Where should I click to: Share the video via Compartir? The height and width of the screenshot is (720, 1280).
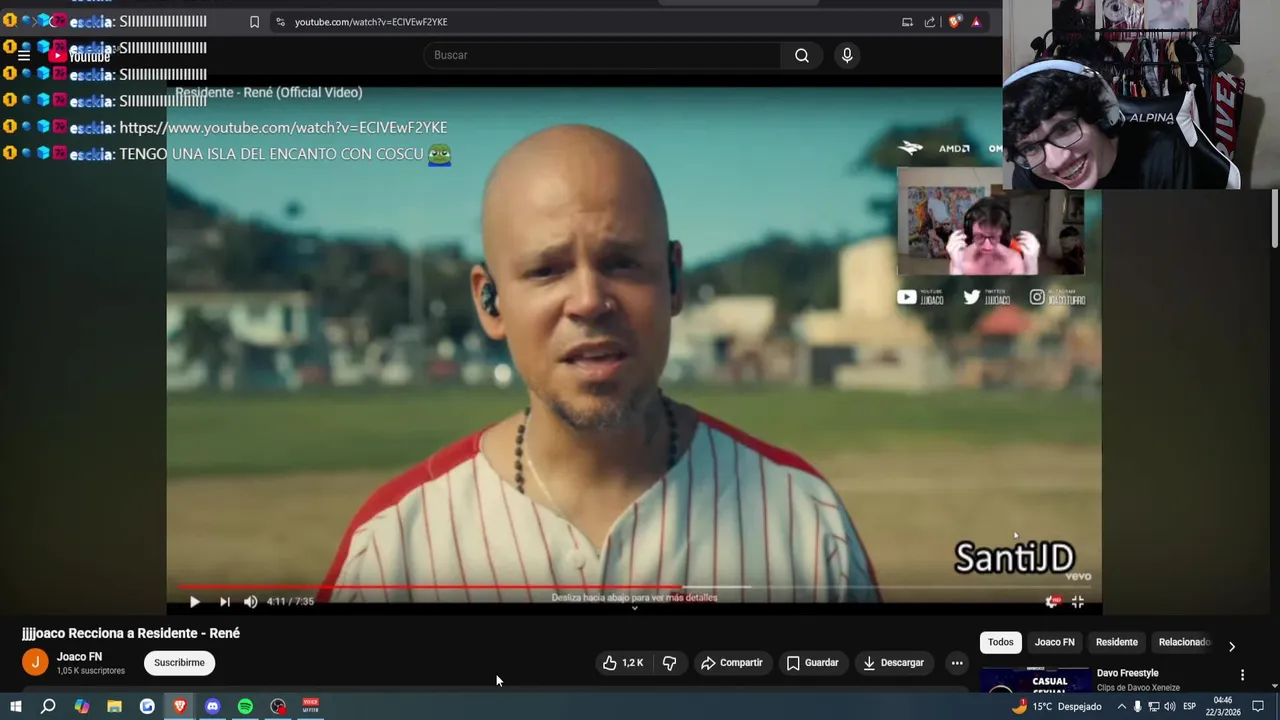click(732, 663)
